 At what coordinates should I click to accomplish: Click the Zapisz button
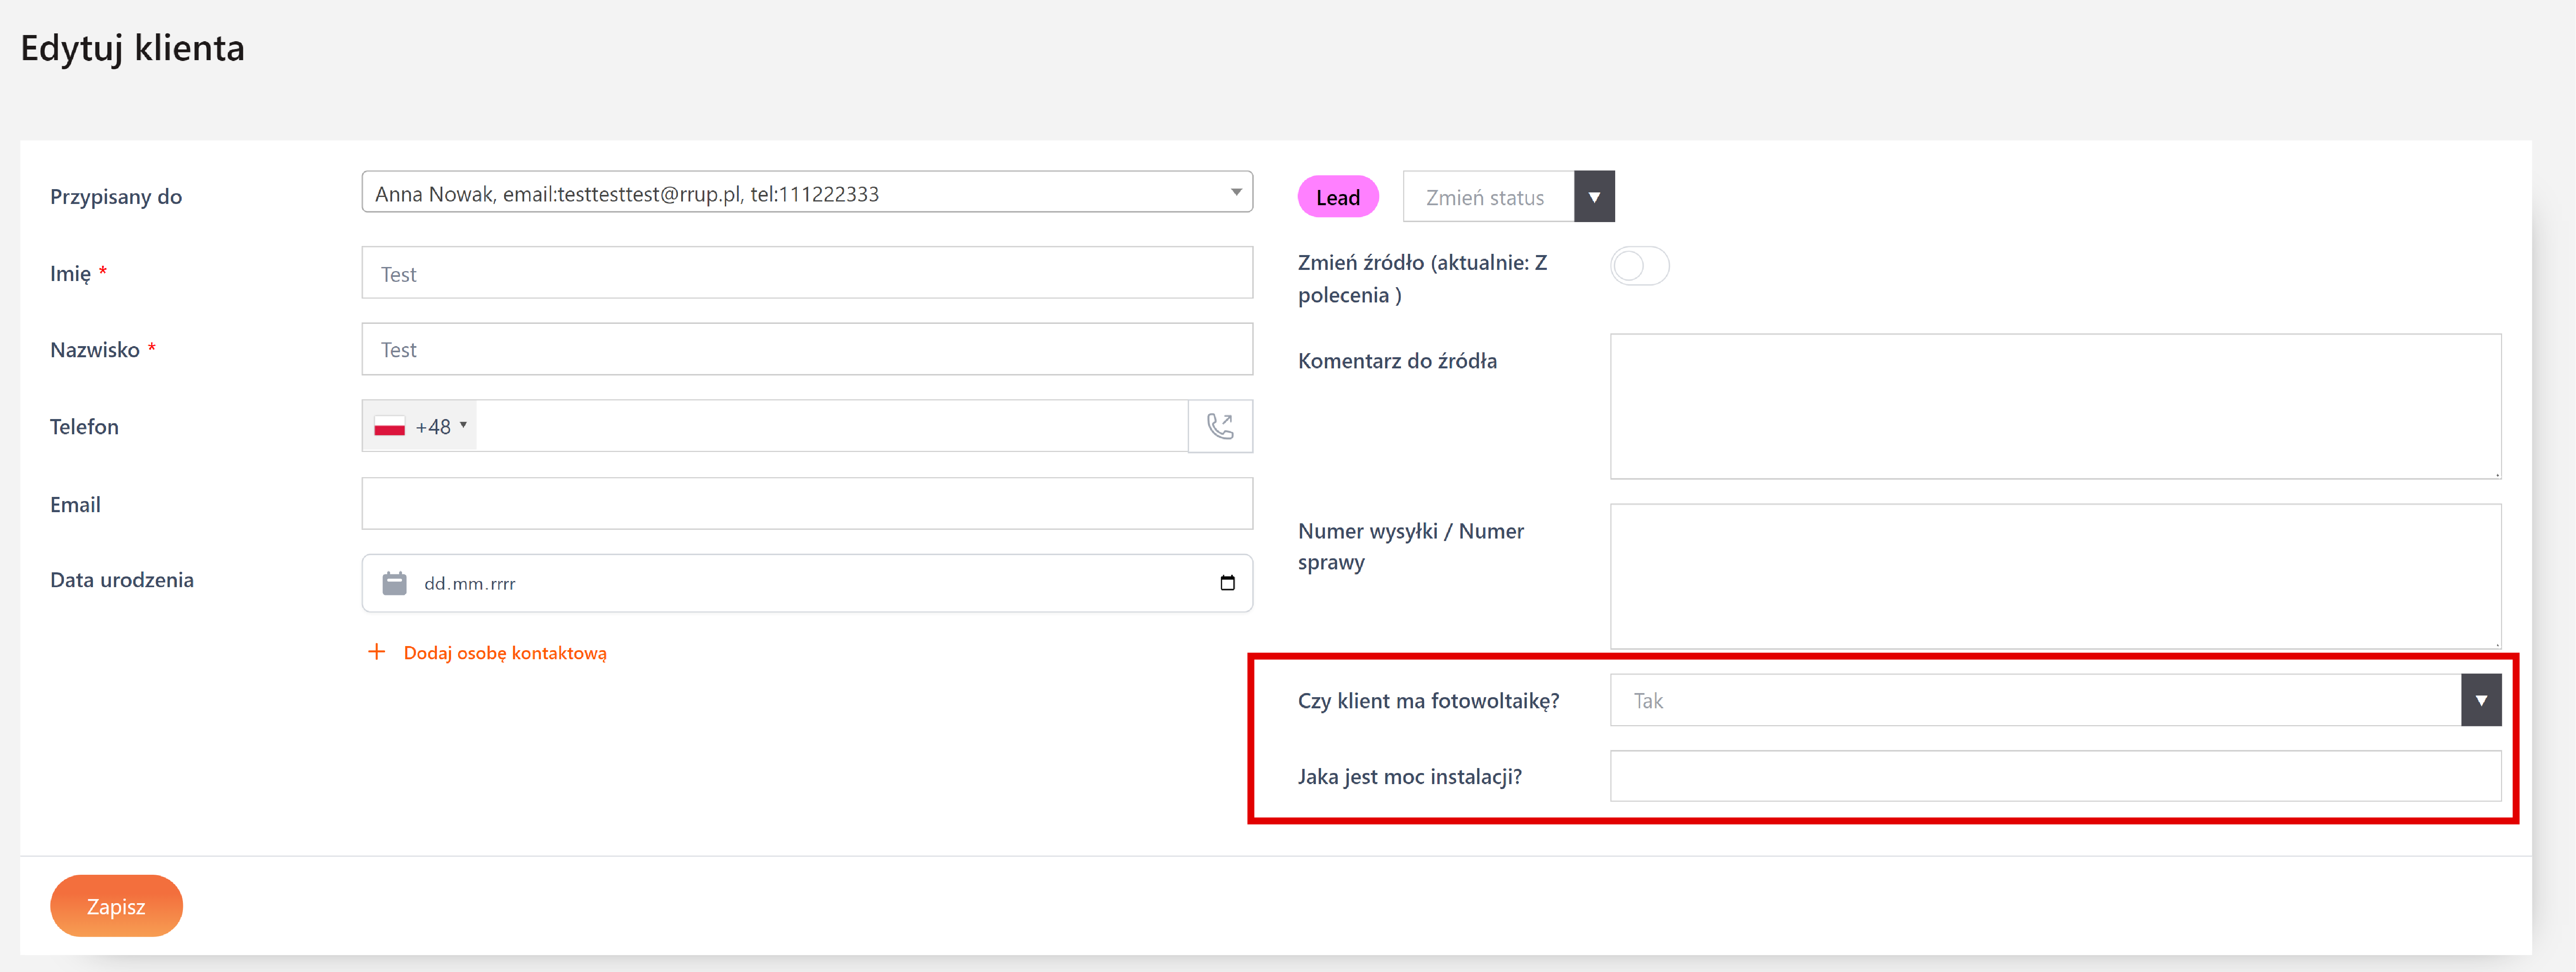pyautogui.click(x=116, y=906)
